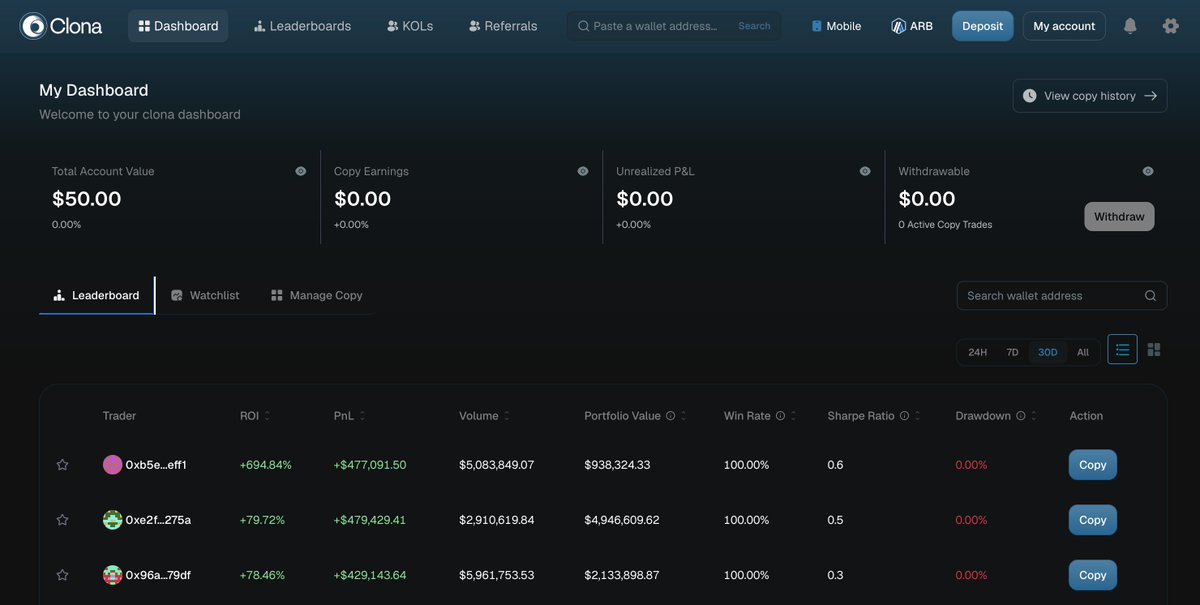Click Search button in top bar
The height and width of the screenshot is (605, 1200).
pos(754,26)
